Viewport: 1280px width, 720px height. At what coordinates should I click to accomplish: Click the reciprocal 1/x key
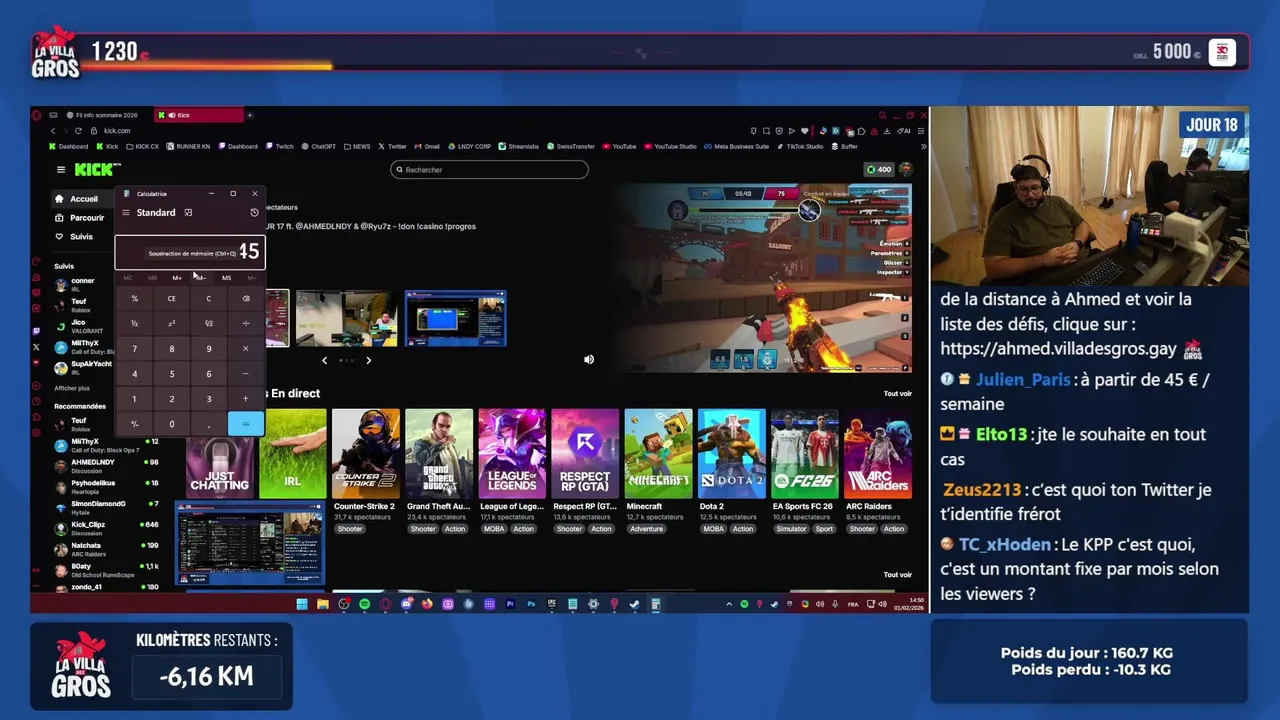[x=134, y=323]
